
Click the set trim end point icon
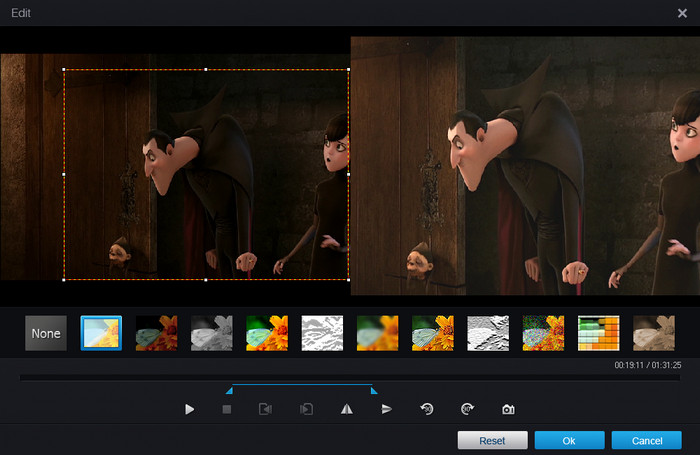click(x=306, y=409)
